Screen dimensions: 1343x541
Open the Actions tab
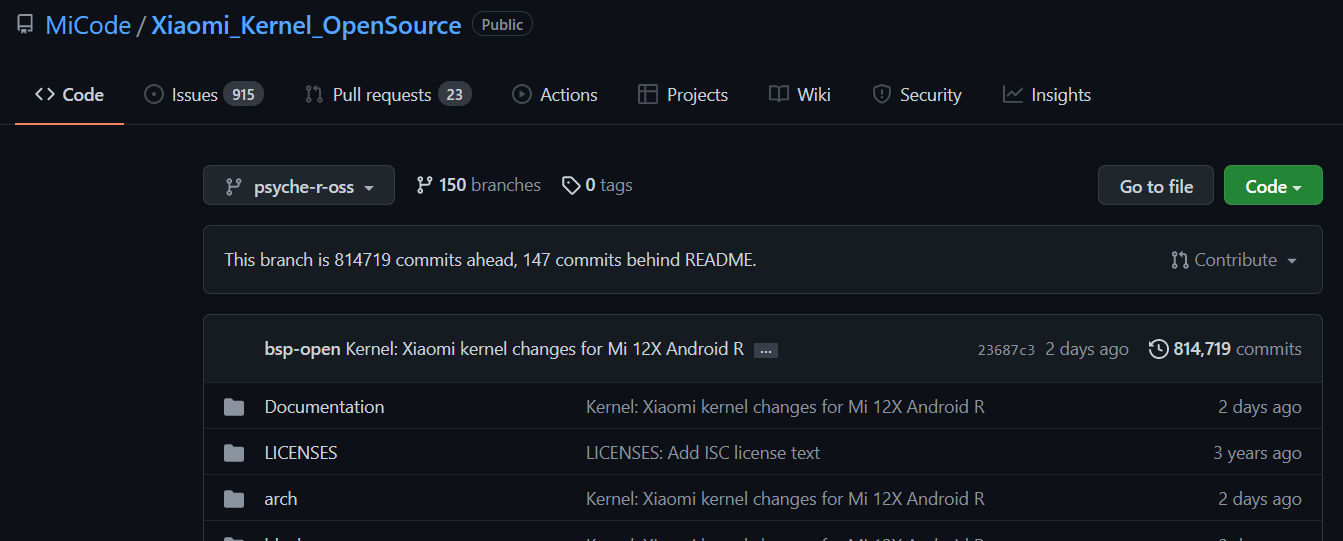(x=555, y=95)
